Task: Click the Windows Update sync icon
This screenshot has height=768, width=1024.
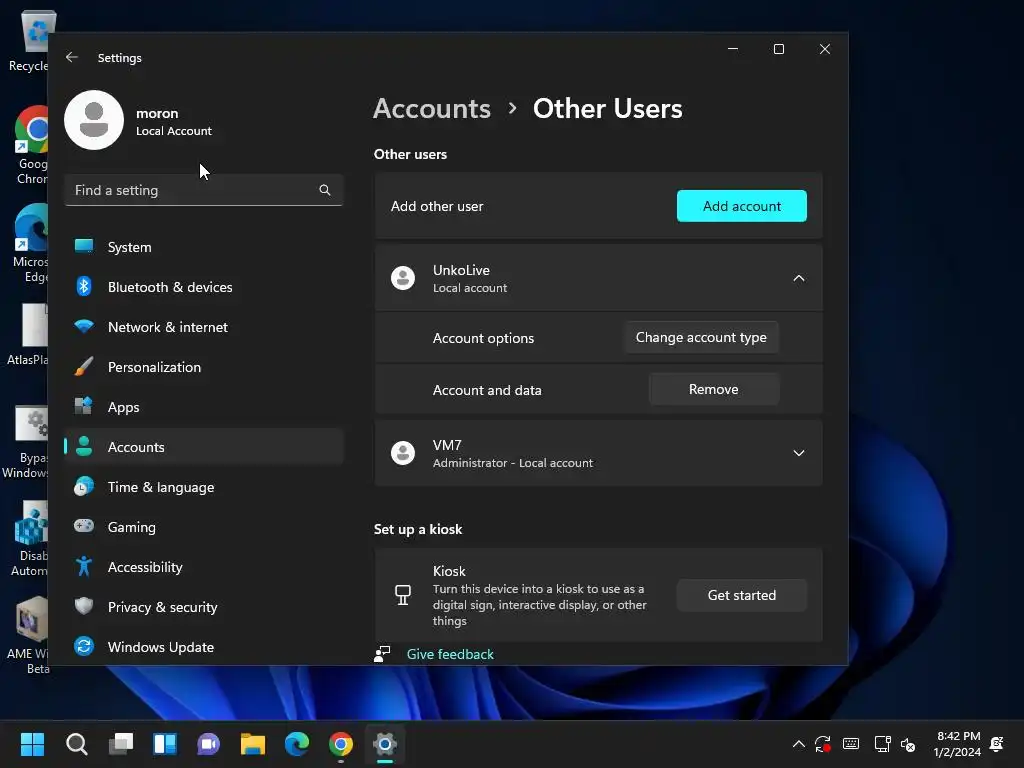Action: (x=84, y=647)
